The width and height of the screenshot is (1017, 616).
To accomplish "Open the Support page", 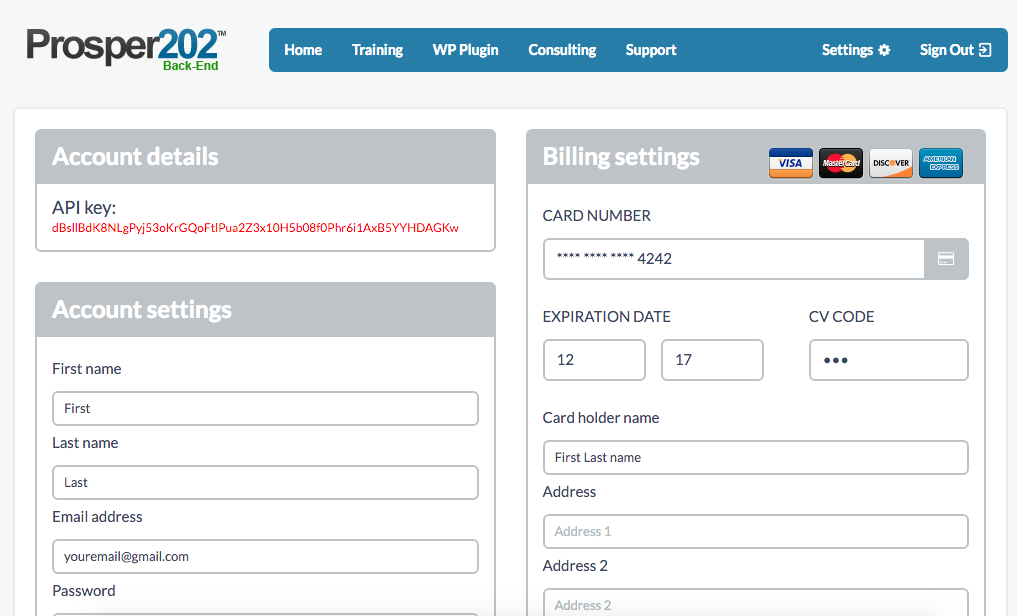I will (651, 50).
